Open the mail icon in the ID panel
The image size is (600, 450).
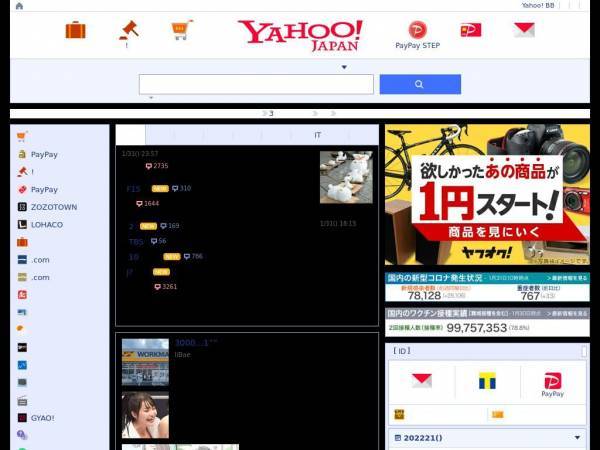coord(422,381)
